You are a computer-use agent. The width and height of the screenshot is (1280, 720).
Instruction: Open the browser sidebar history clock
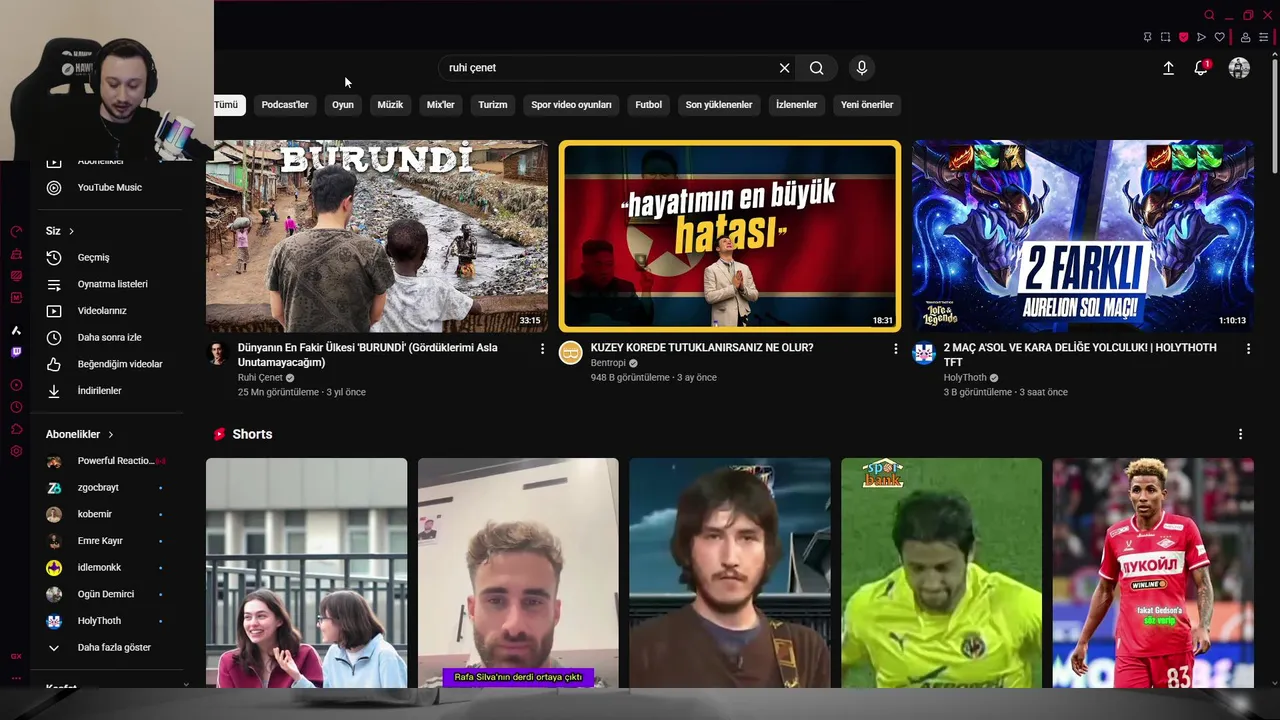16,407
